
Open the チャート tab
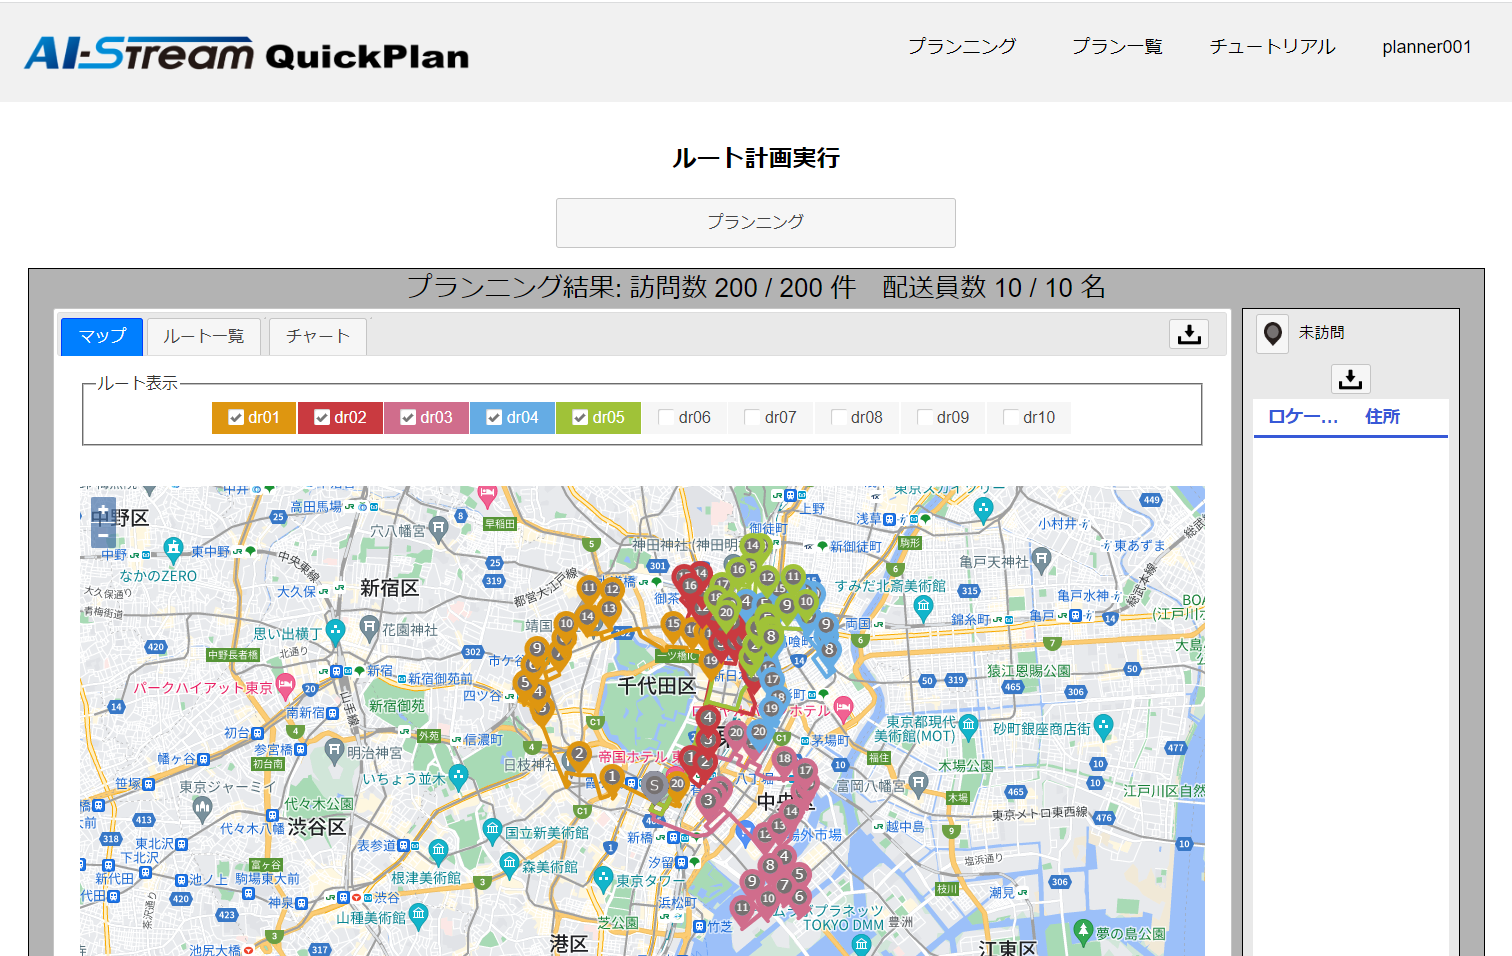coord(318,336)
